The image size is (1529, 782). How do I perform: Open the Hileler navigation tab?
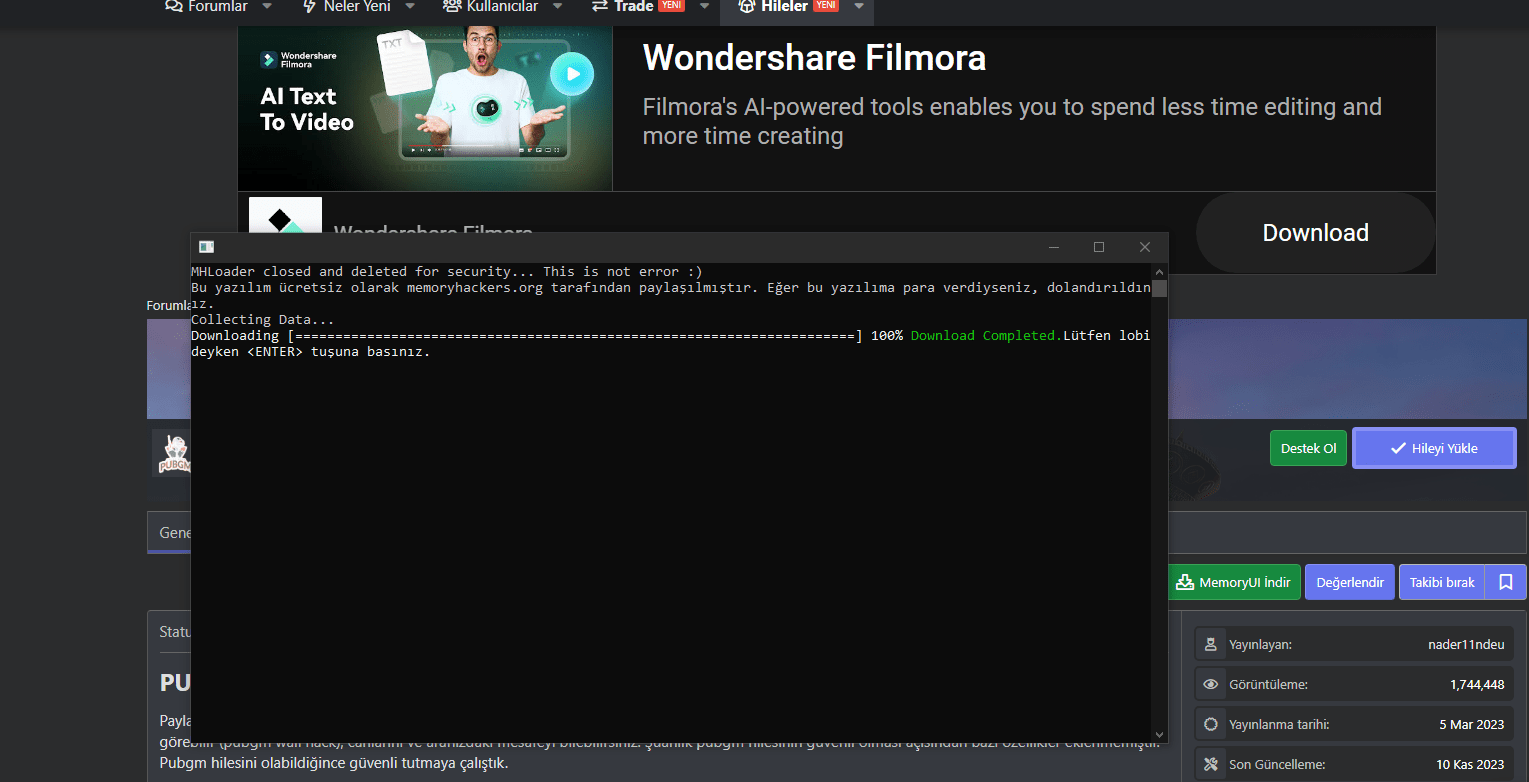pyautogui.click(x=788, y=6)
